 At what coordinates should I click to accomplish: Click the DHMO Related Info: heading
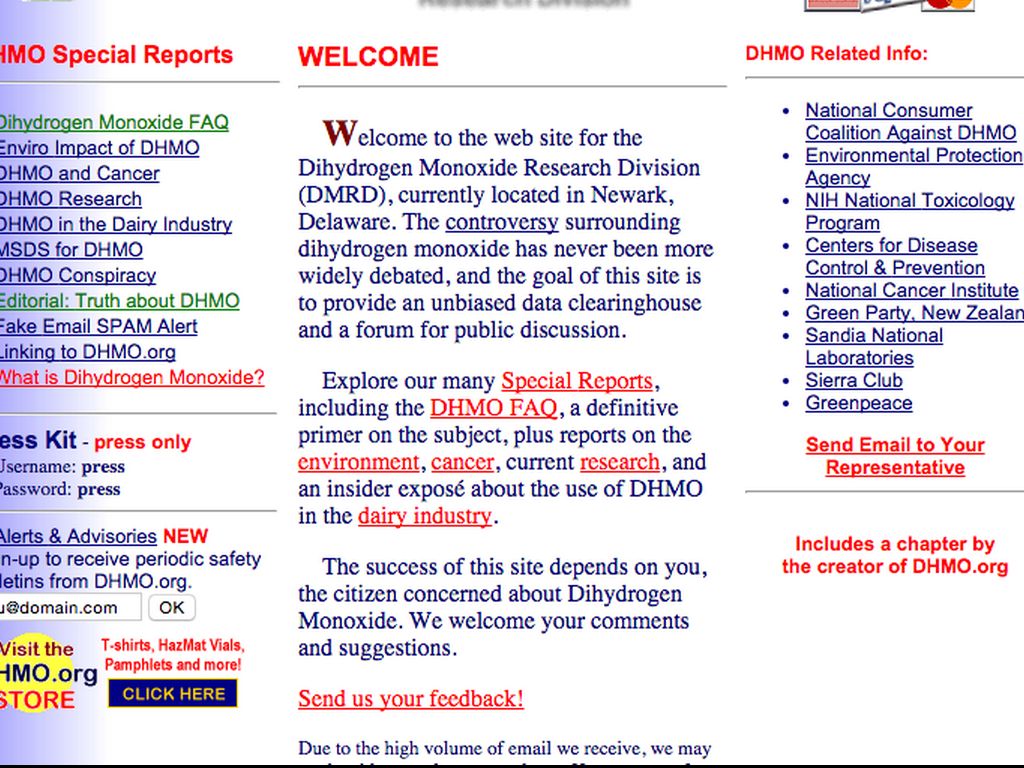(x=837, y=53)
